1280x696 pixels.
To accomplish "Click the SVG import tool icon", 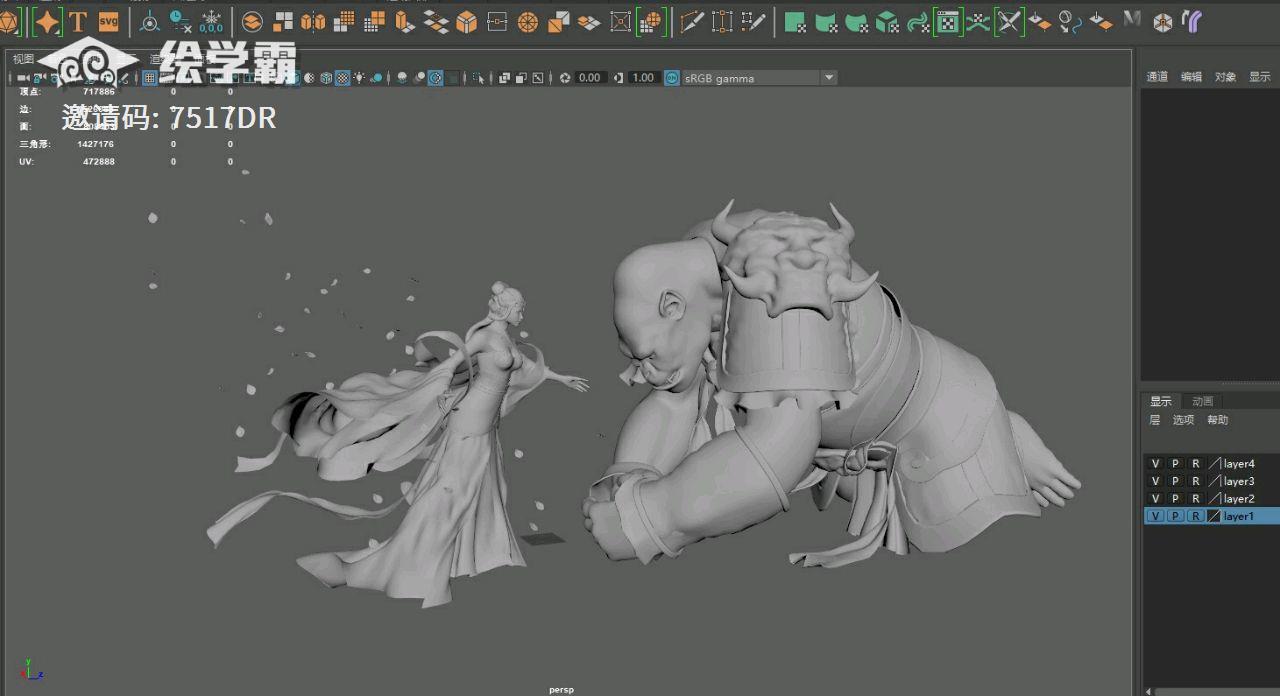I will click(x=108, y=21).
